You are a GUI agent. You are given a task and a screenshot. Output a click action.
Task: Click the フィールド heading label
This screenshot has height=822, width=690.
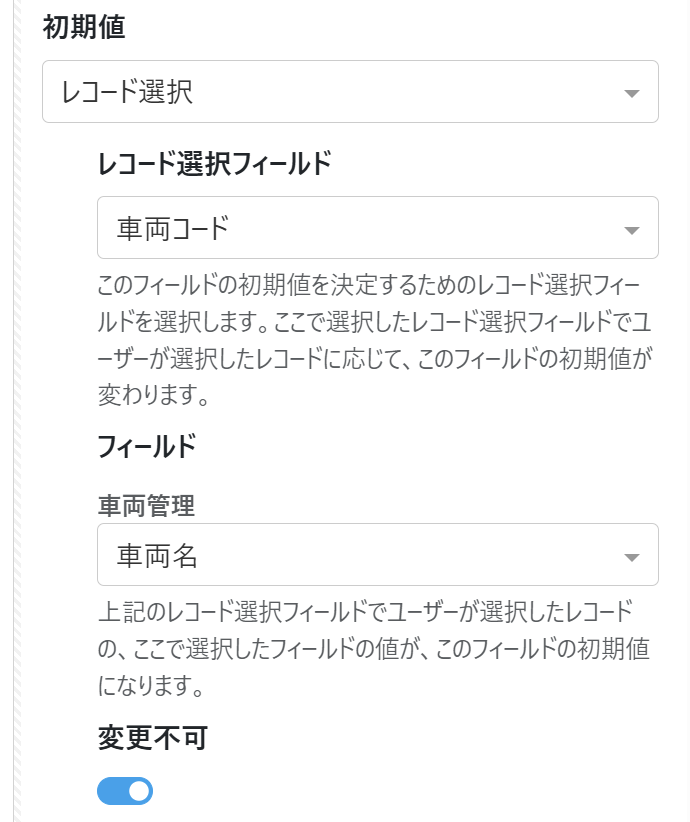[146, 447]
